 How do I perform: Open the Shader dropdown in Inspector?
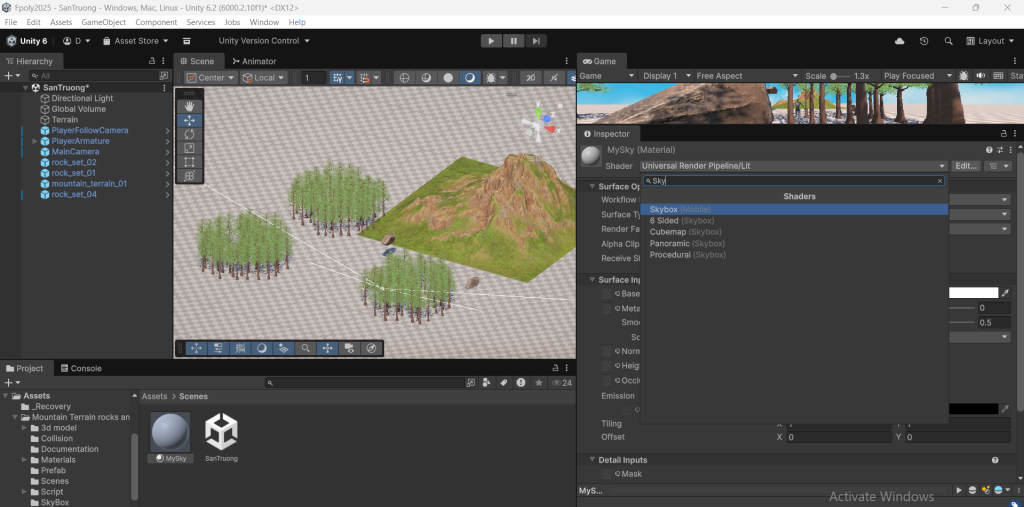click(792, 166)
